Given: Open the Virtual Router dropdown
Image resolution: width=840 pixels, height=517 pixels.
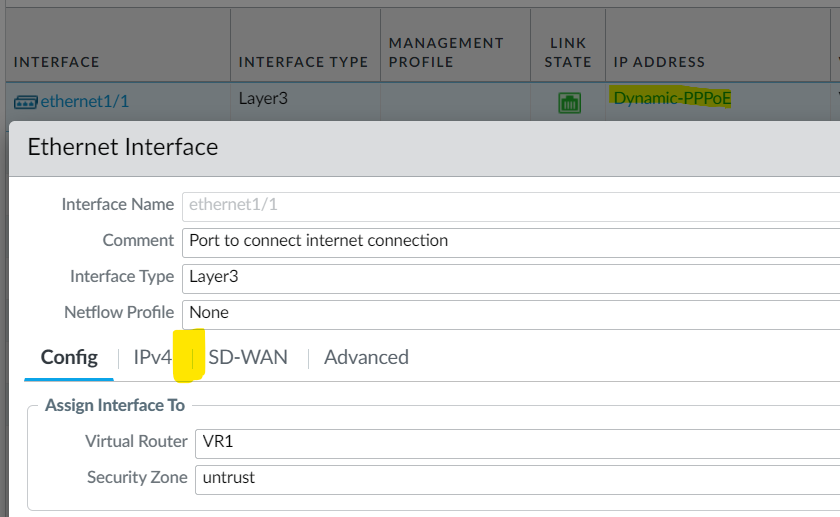Looking at the screenshot, I should 515,441.
